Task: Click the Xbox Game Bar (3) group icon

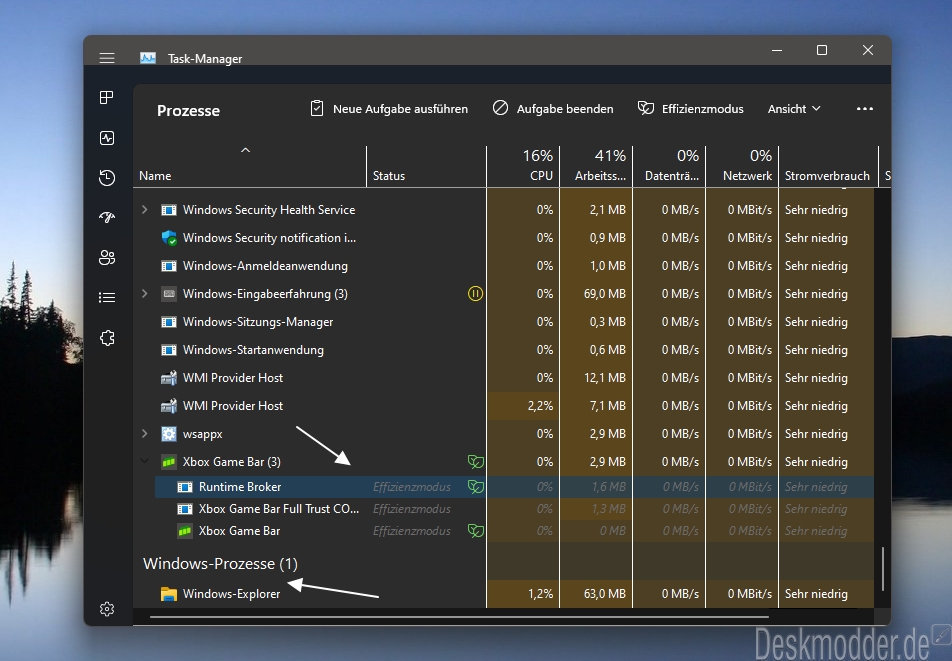Action: [169, 462]
